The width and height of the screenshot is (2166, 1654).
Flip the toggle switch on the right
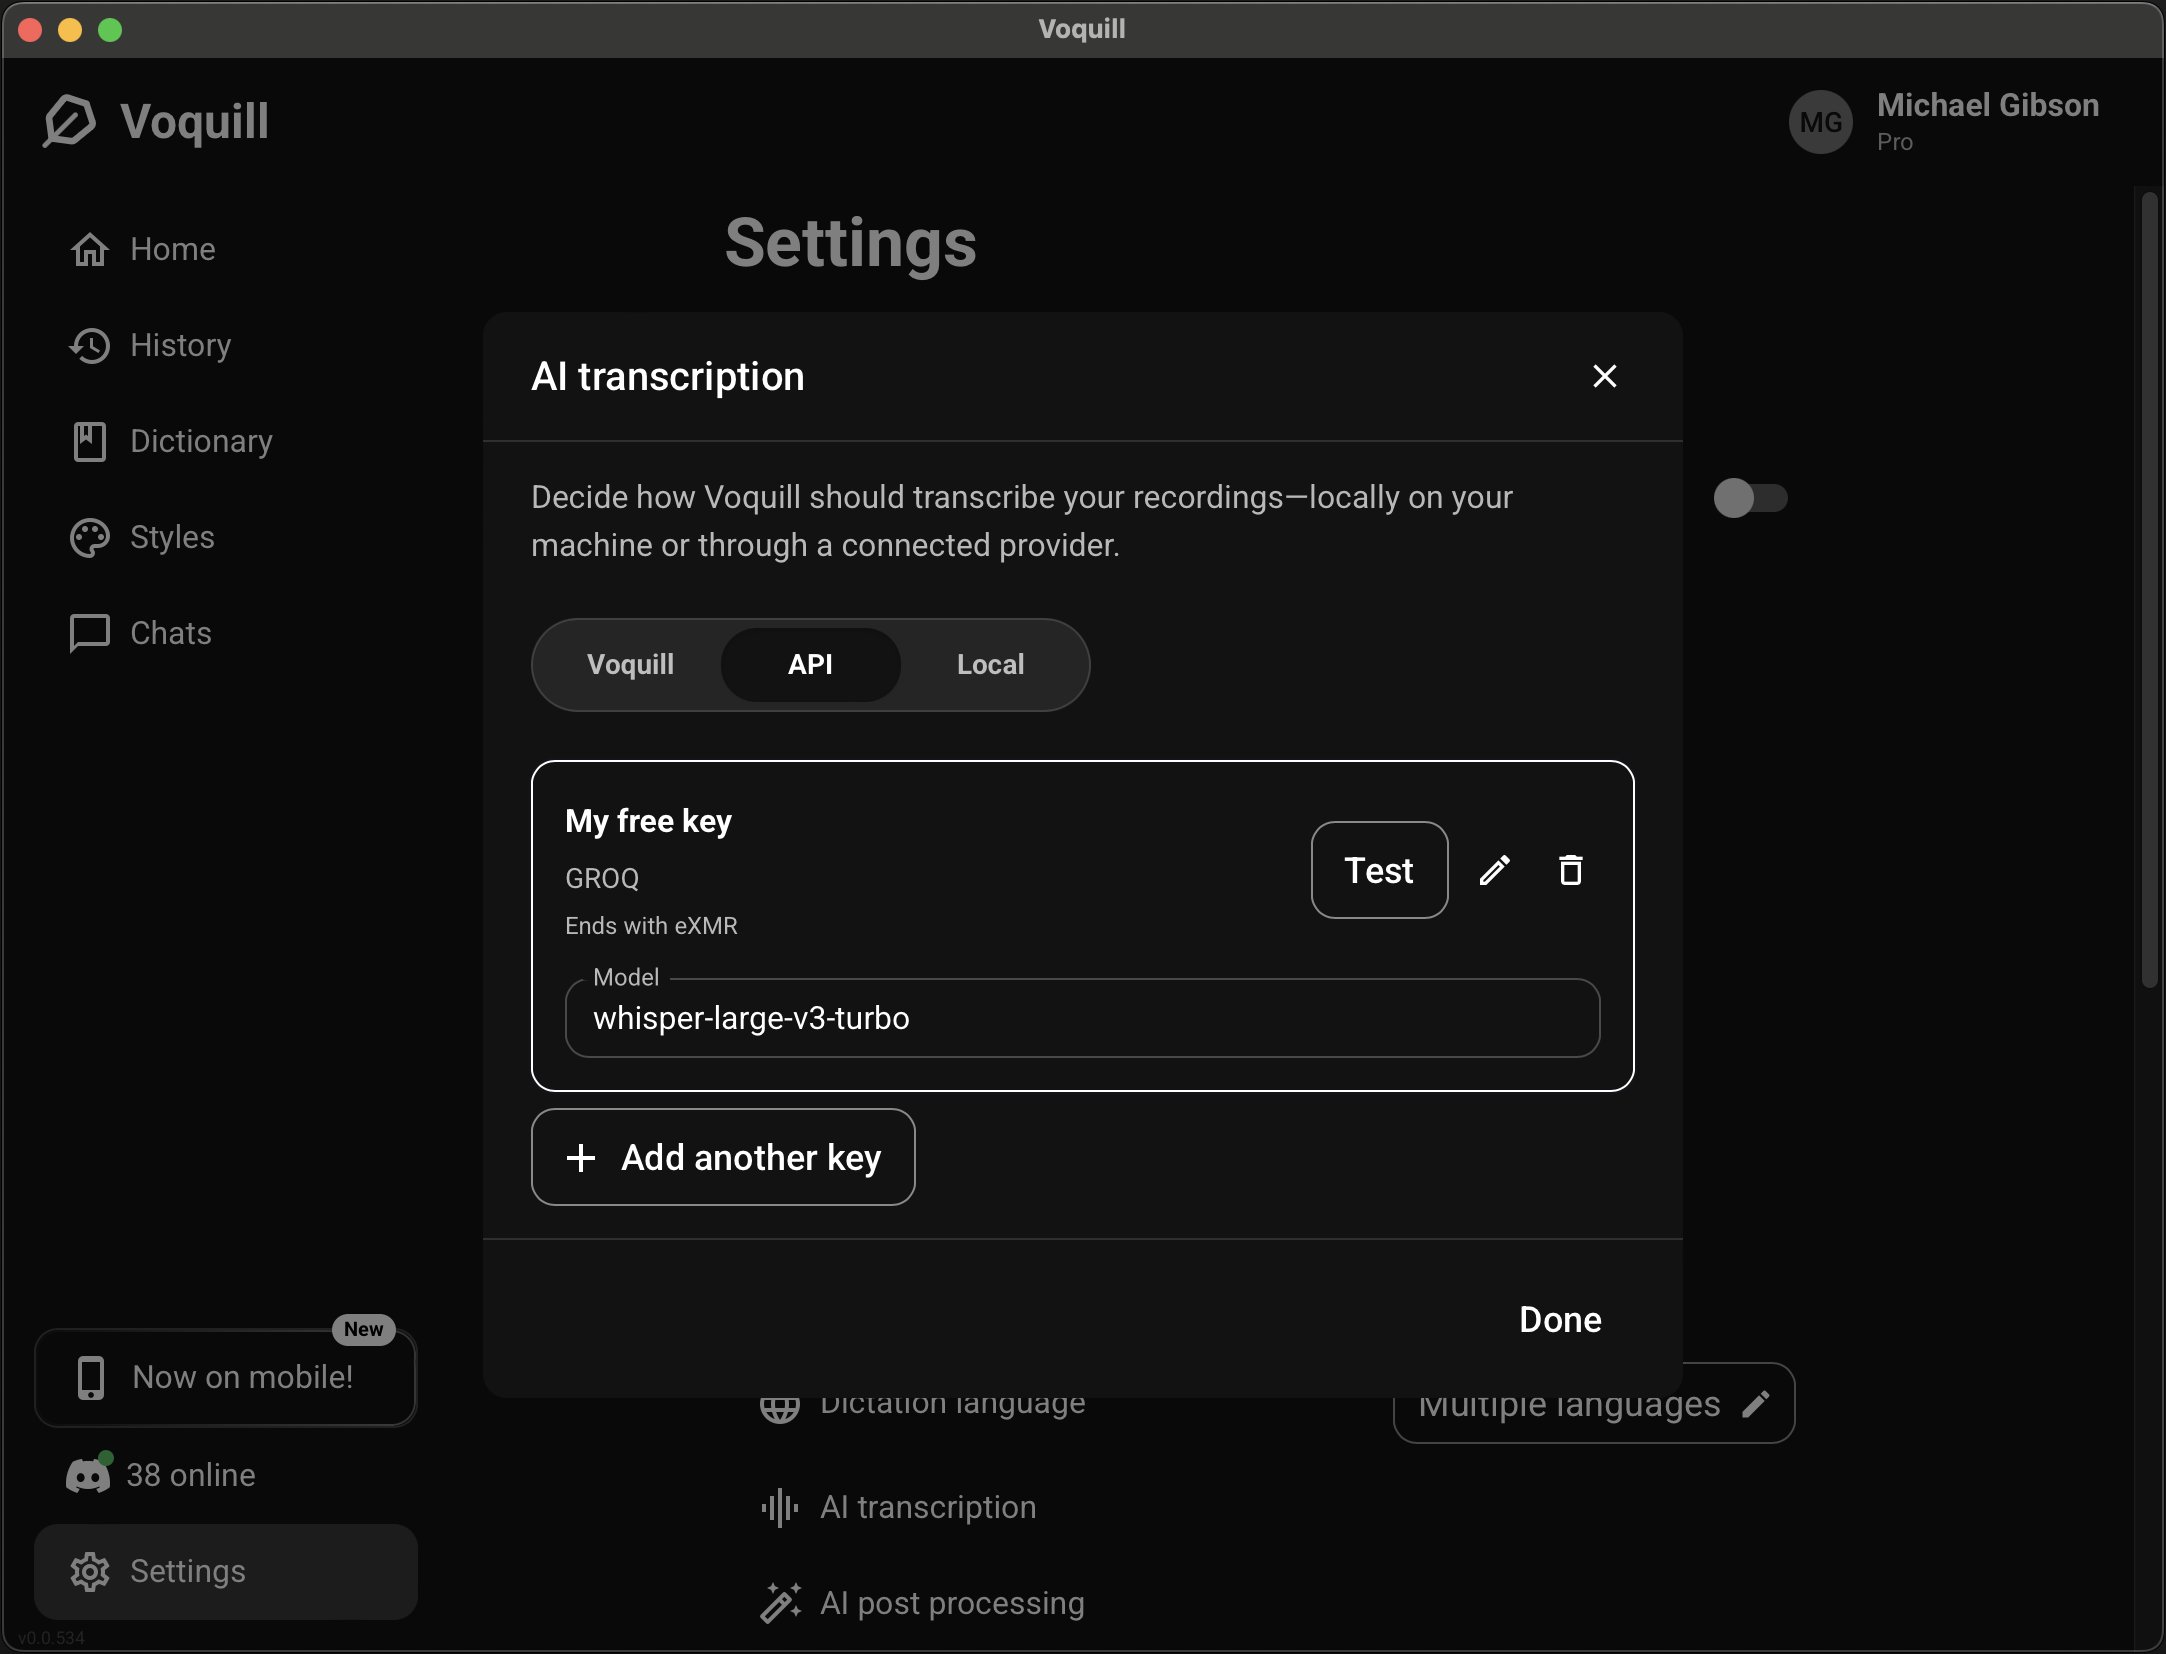tap(1750, 498)
